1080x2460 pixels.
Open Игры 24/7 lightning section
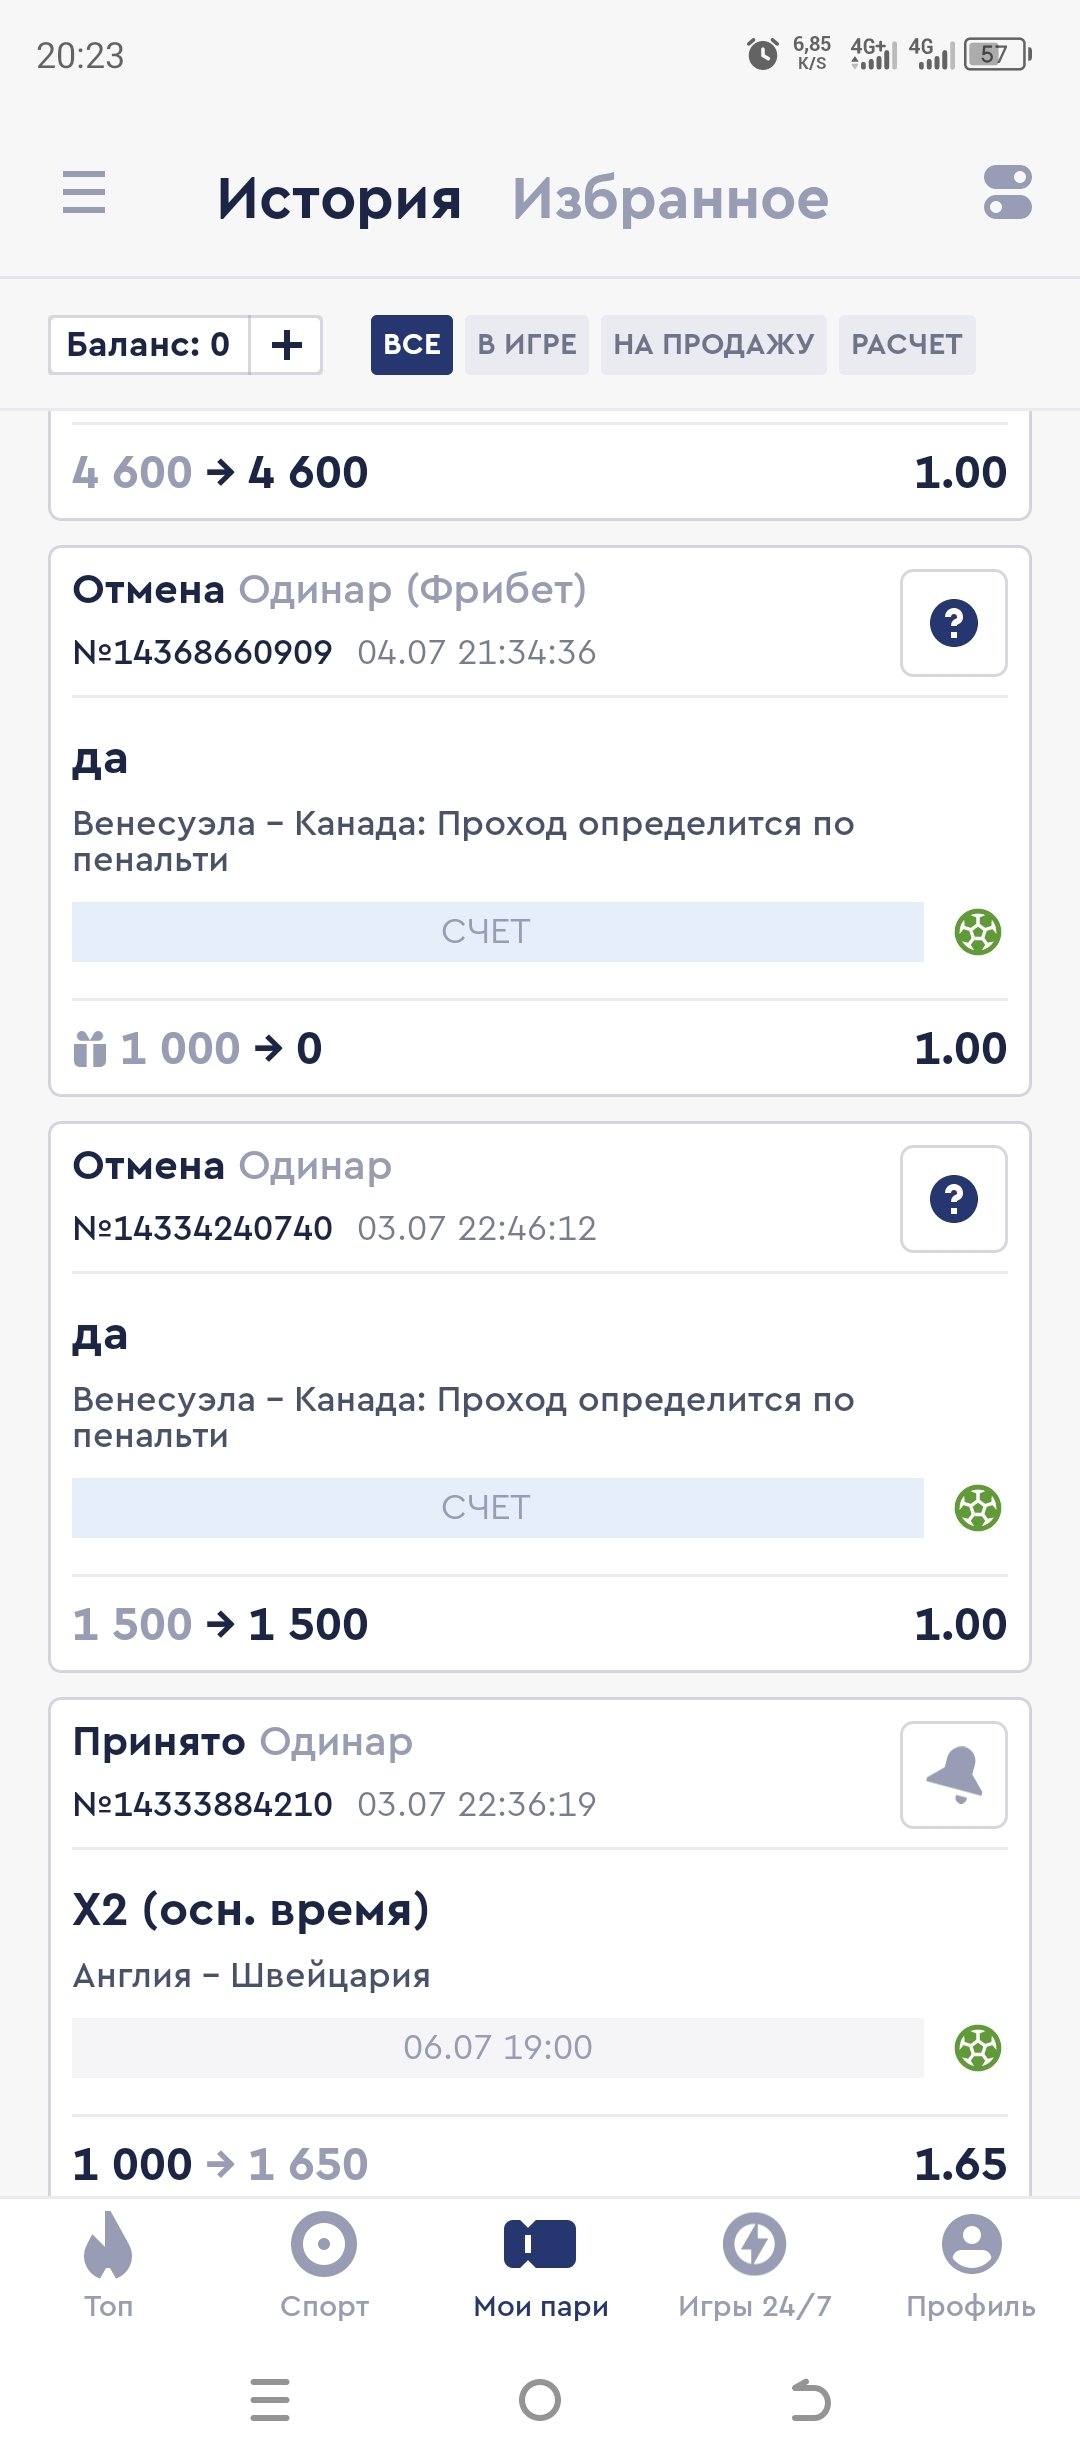[x=755, y=2264]
